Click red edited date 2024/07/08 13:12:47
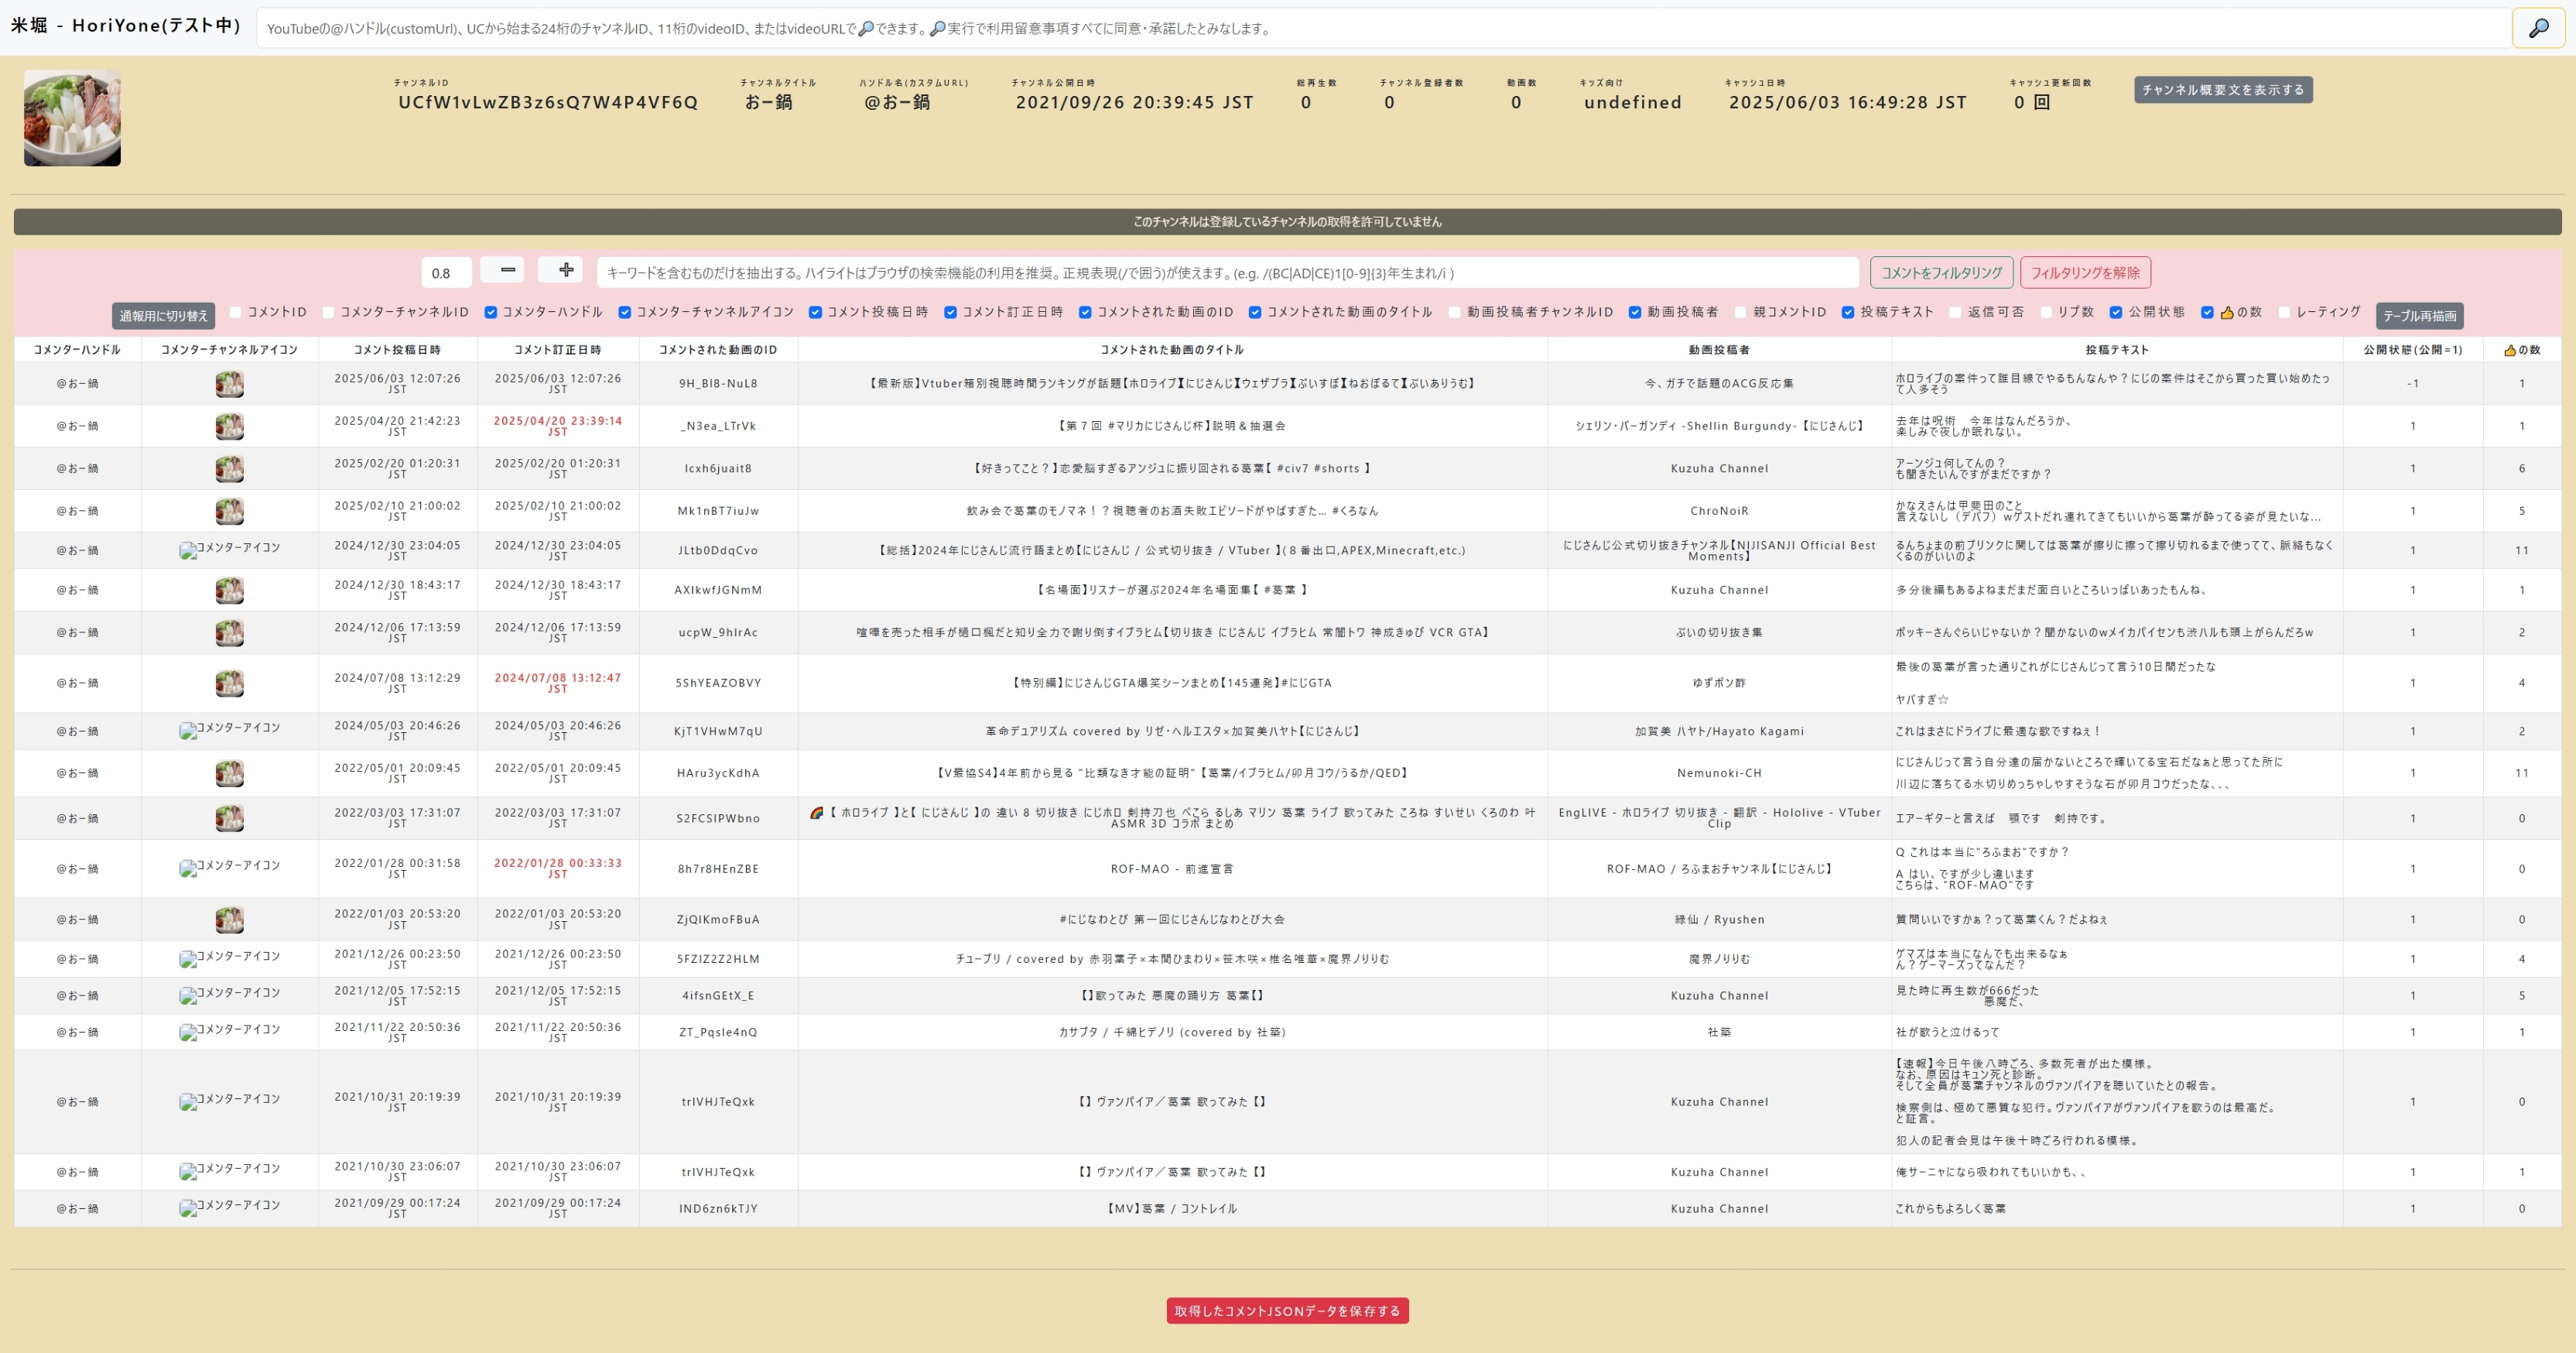Image resolution: width=2576 pixels, height=1353 pixels. pyautogui.click(x=558, y=683)
